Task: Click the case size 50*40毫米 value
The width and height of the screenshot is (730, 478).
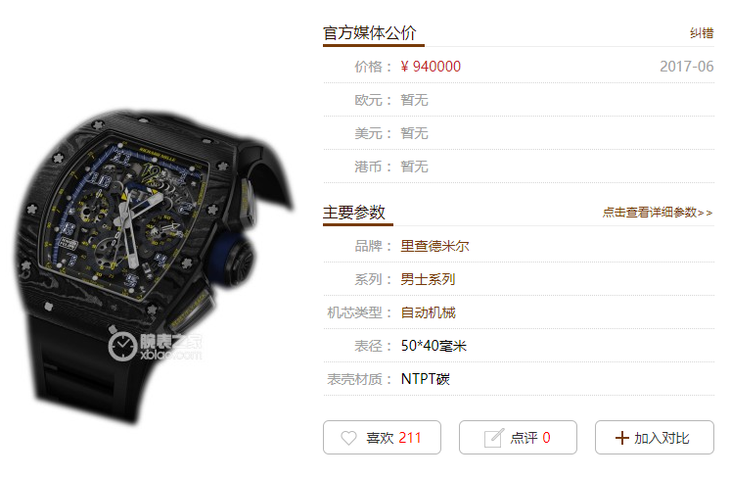Action: [433, 346]
